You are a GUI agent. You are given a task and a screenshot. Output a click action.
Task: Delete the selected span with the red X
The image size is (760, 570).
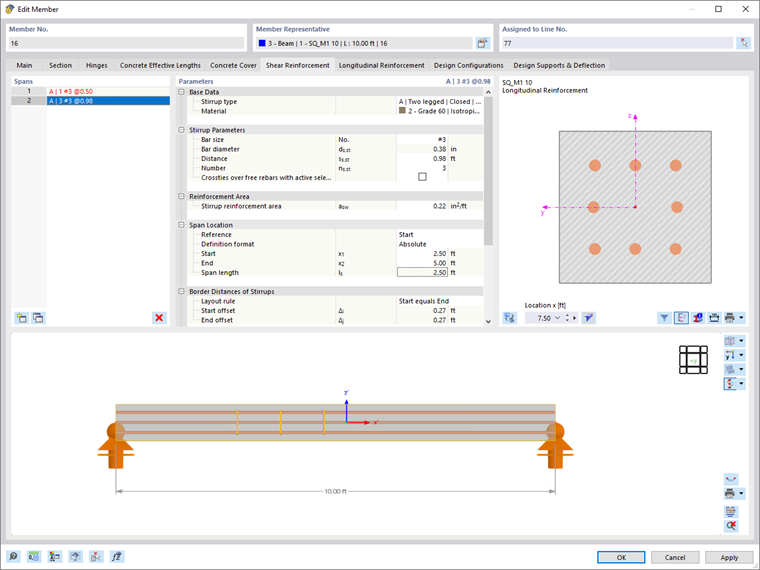coord(159,318)
